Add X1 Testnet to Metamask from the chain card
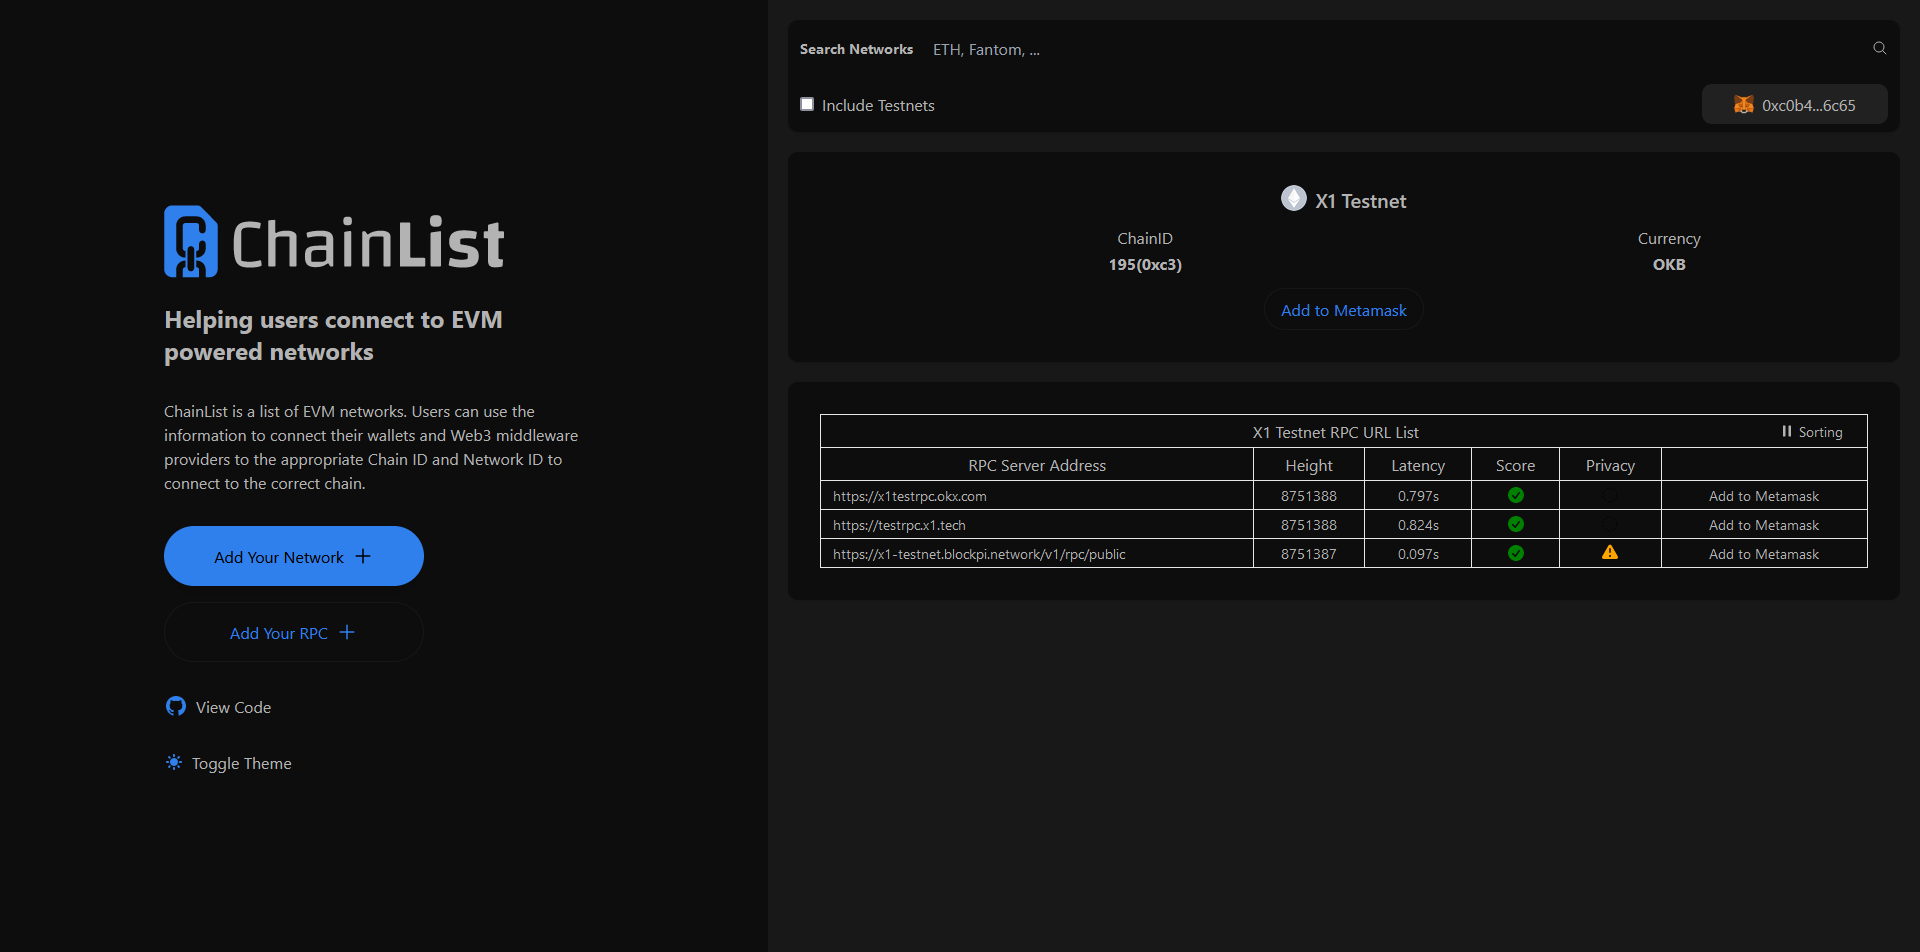1920x952 pixels. (1343, 311)
